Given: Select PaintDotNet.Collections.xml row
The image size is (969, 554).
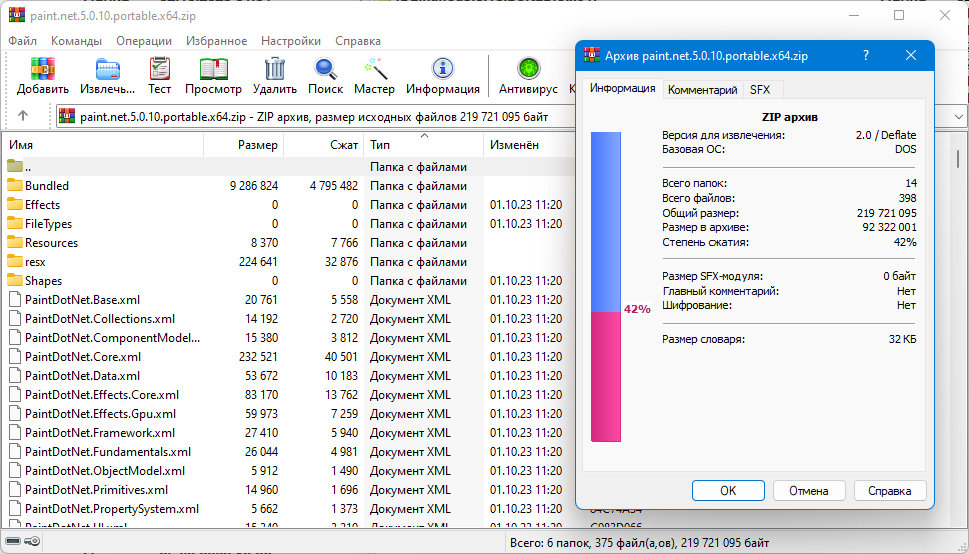Looking at the screenshot, I should [x=287, y=319].
